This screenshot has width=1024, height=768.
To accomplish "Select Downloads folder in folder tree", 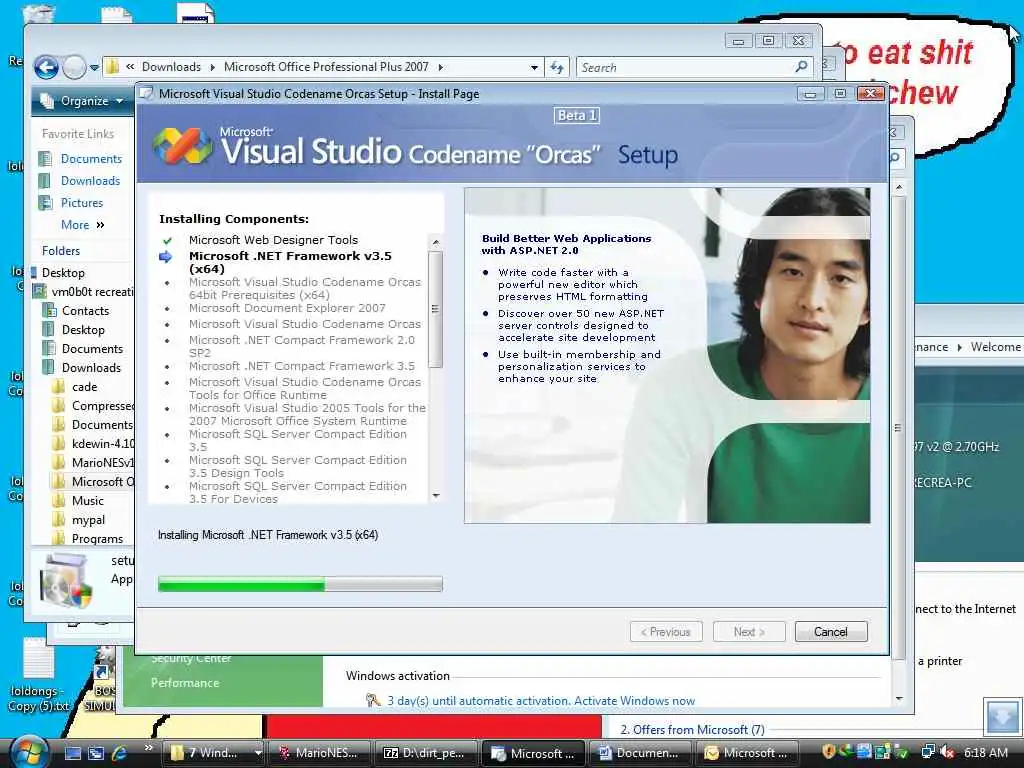I will point(91,368).
